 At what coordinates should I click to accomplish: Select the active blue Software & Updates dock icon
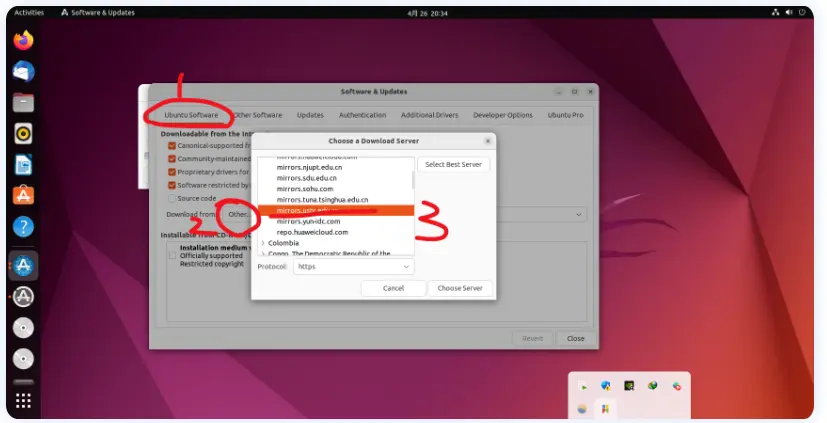click(23, 265)
